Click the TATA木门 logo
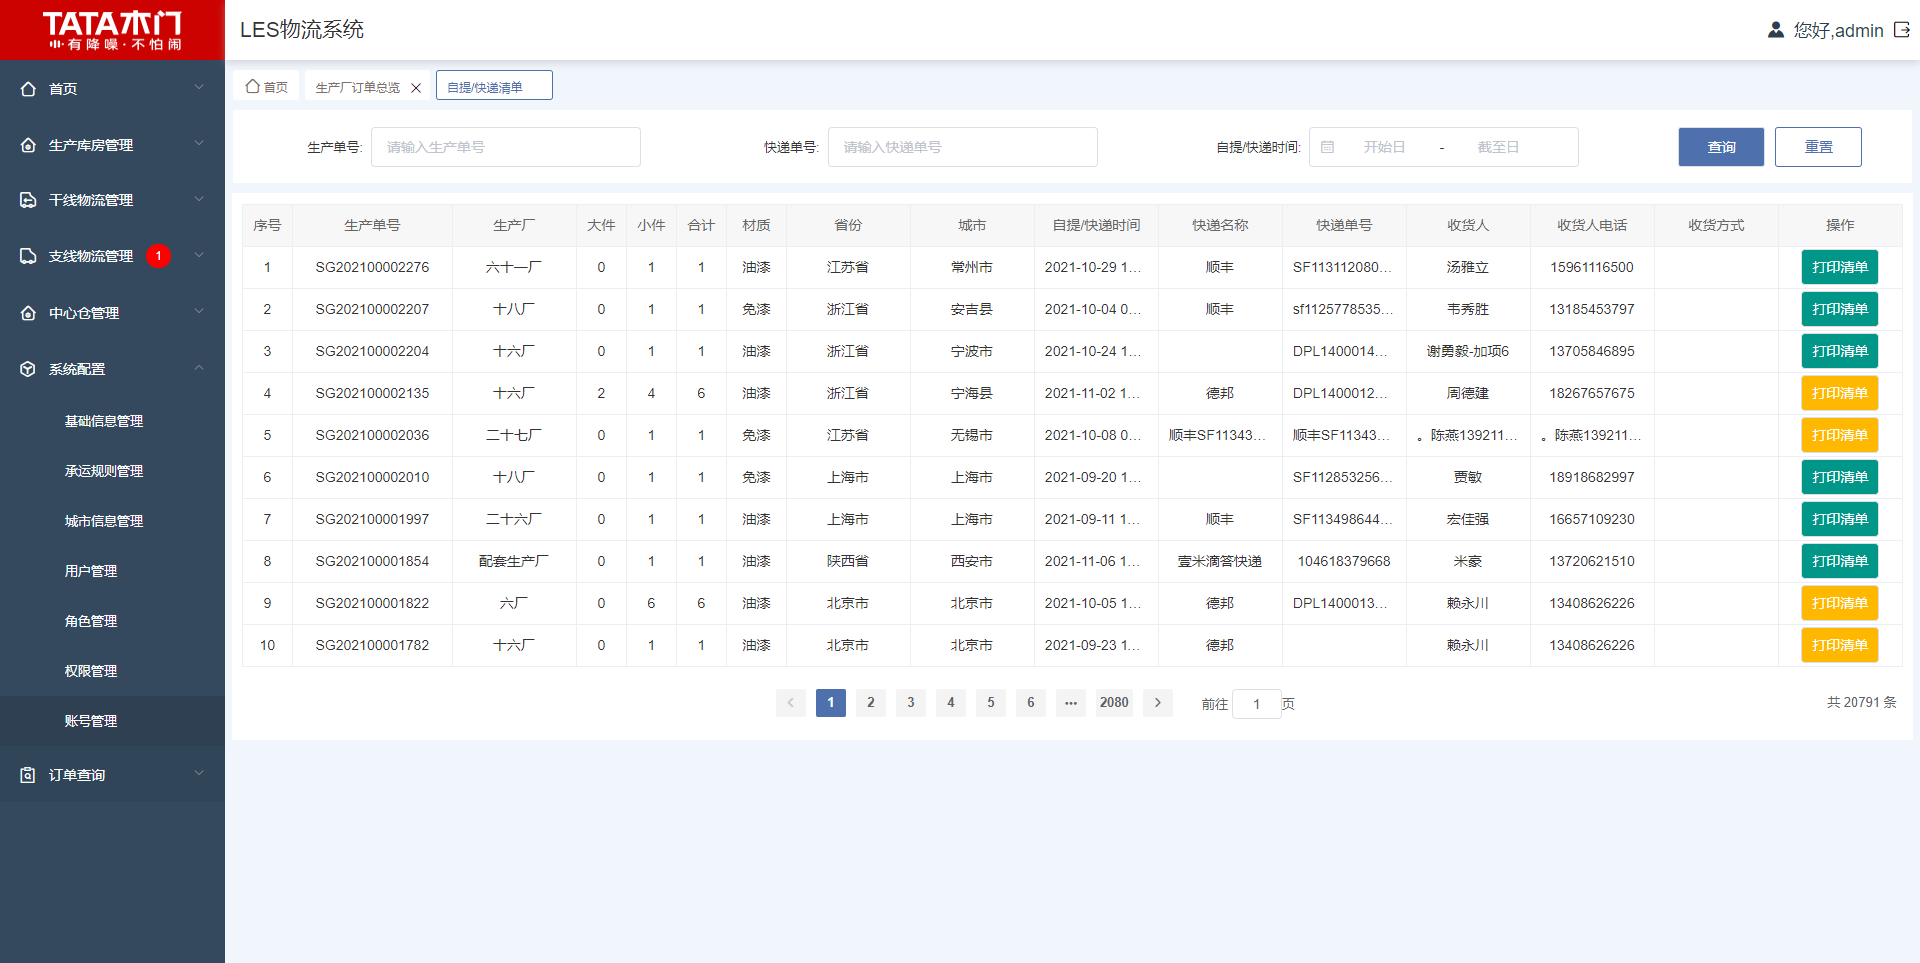This screenshot has height=963, width=1920. click(112, 30)
